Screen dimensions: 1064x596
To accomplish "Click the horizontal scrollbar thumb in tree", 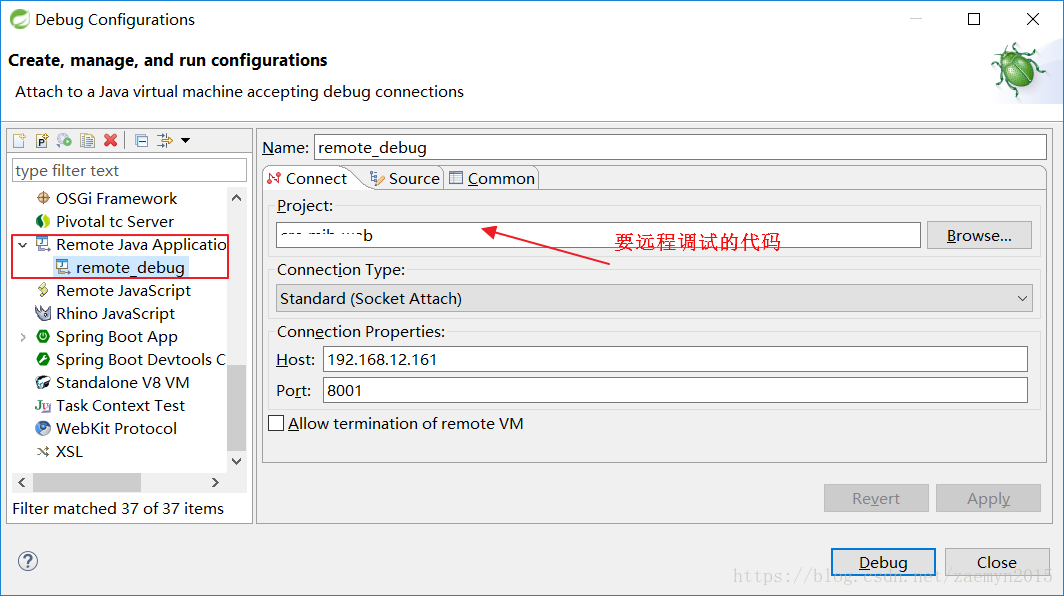I will 87,483.
